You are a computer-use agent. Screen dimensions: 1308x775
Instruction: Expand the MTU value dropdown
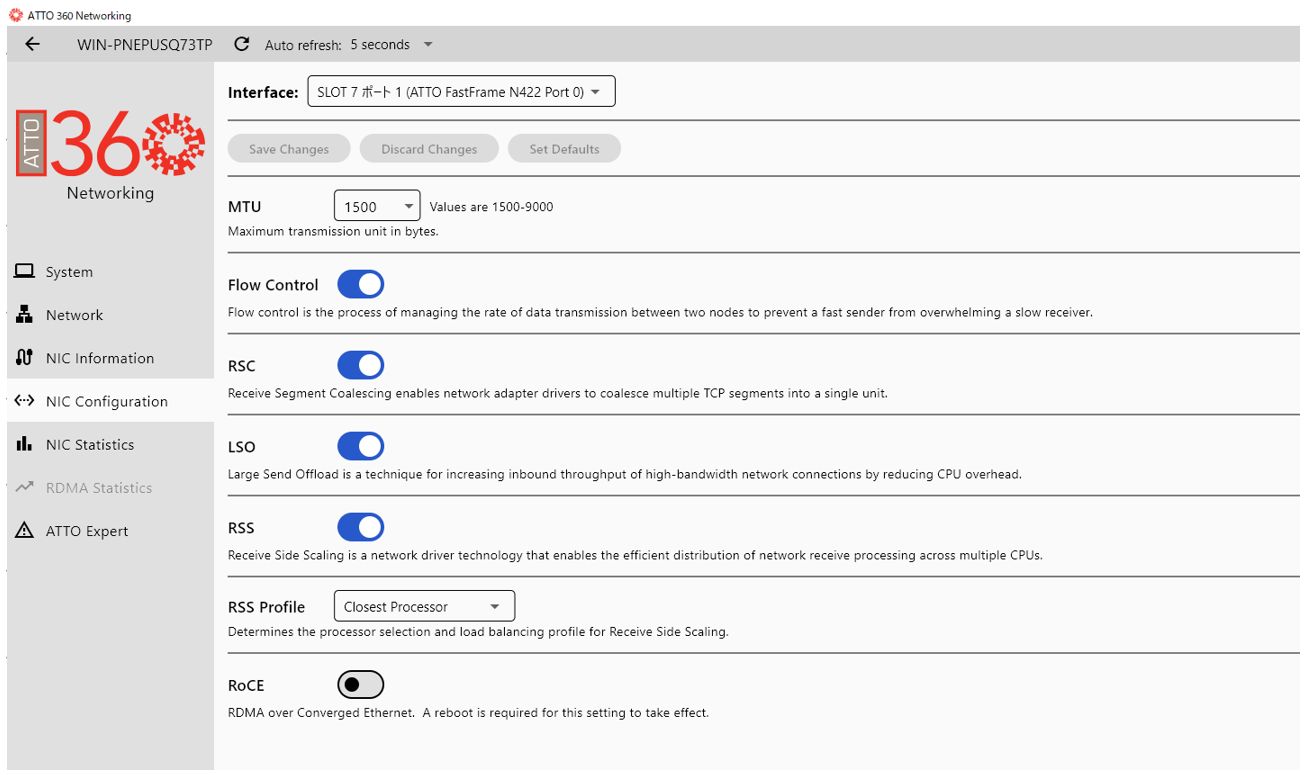point(377,207)
